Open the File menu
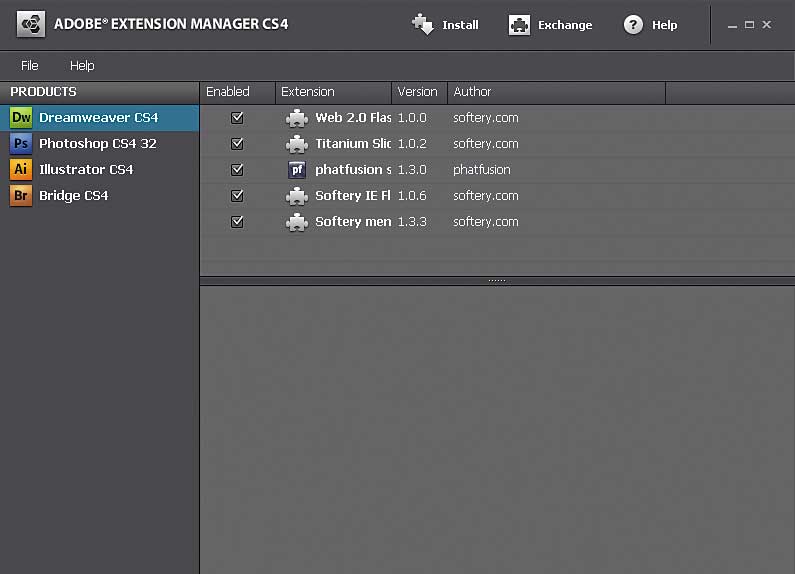This screenshot has width=795, height=574. tap(29, 65)
